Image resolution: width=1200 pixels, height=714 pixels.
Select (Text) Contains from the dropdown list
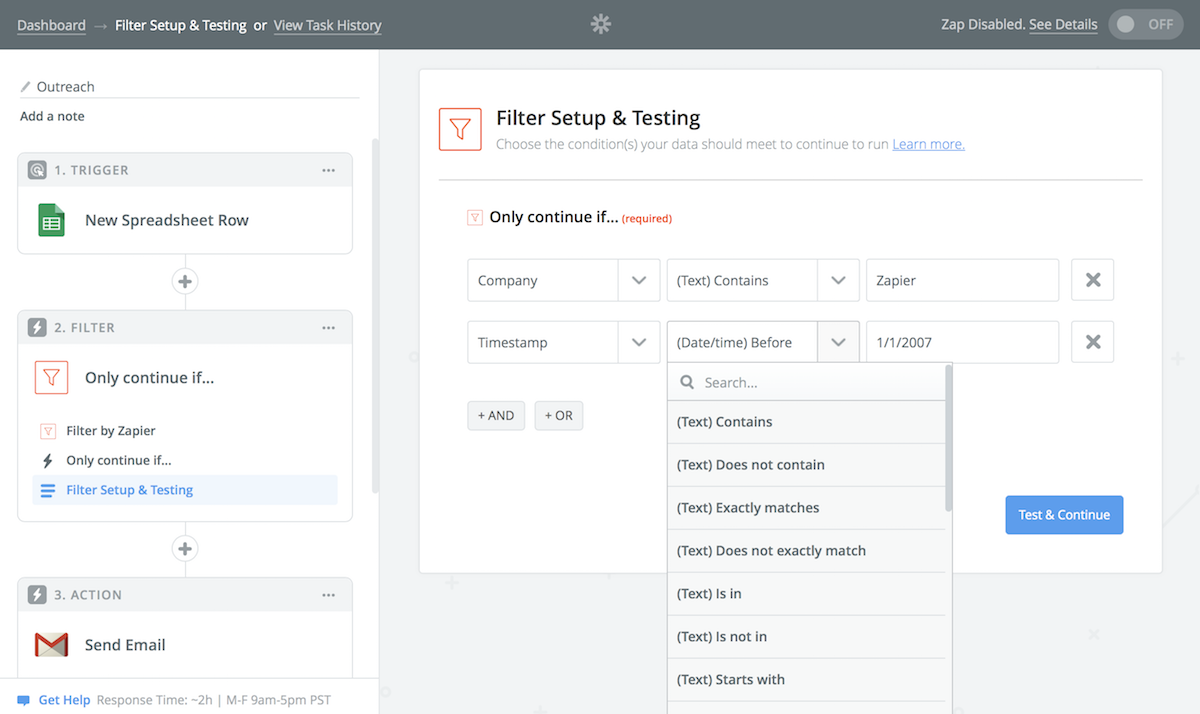click(806, 422)
